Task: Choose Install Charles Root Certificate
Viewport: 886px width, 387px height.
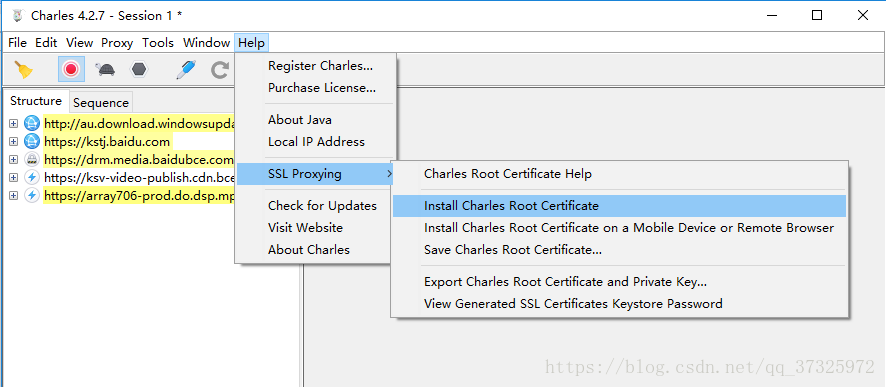Action: click(620, 206)
